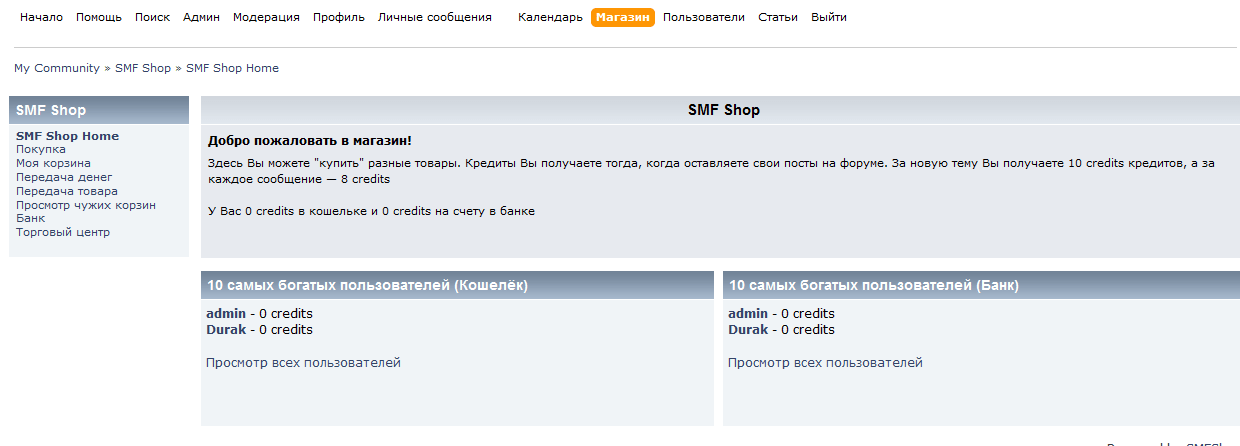Go to the Админ section
Image resolution: width=1240 pixels, height=446 pixels.
[x=201, y=17]
